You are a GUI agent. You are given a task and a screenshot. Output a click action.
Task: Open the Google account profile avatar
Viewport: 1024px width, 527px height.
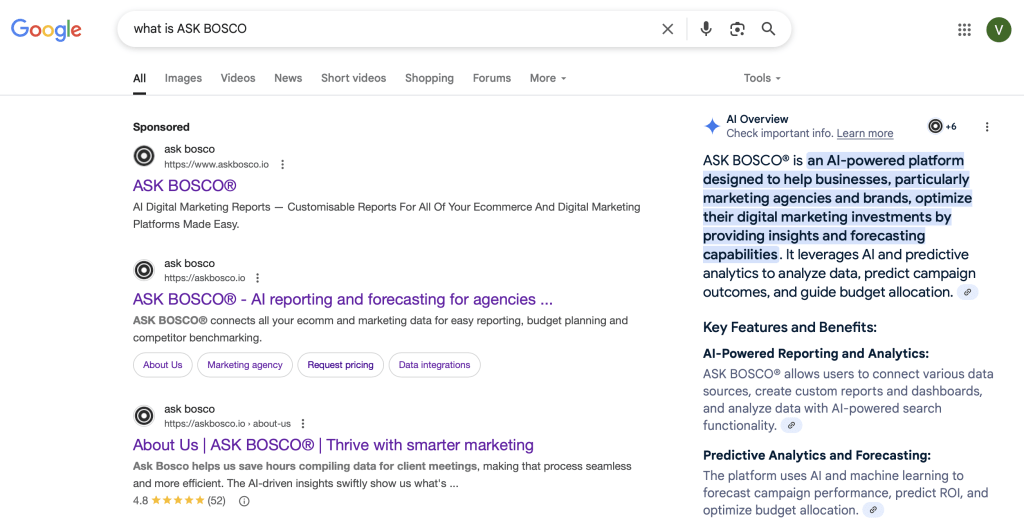coord(998,30)
